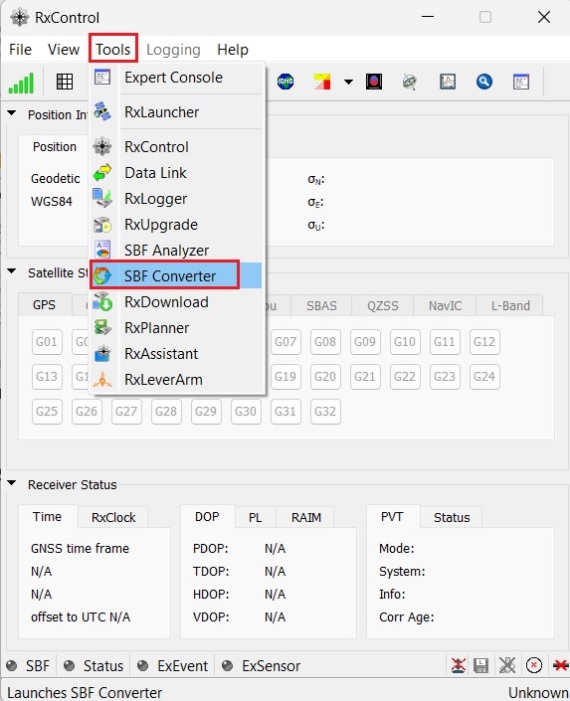
Task: Collapse the Receiver Status section triangle
Action: click(x=12, y=483)
